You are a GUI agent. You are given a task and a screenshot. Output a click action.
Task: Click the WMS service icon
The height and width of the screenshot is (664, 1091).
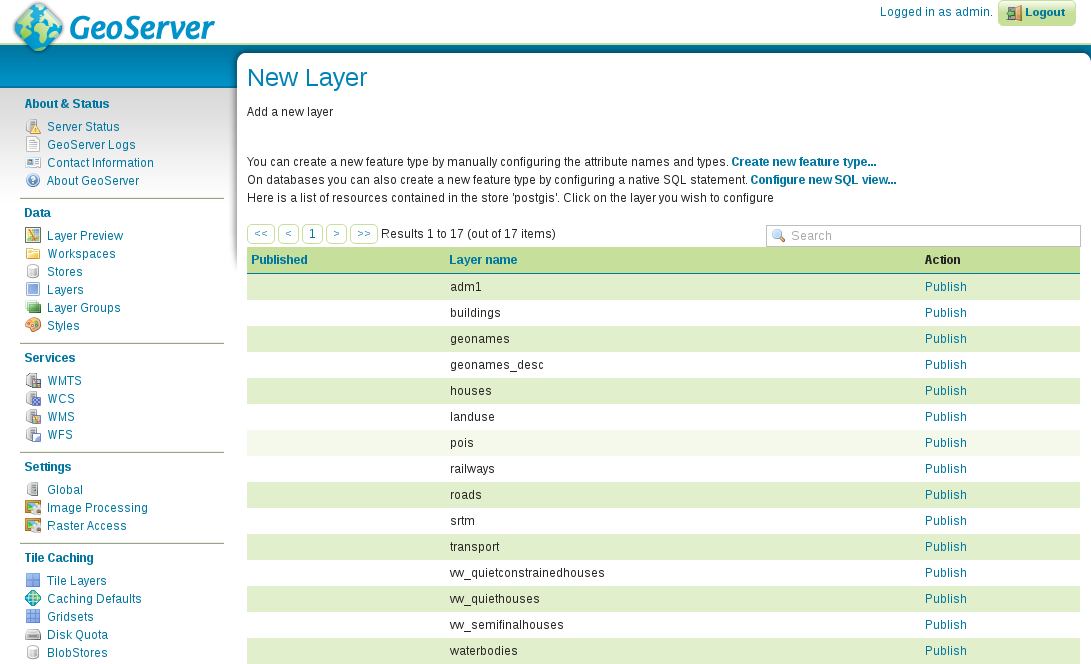[33, 417]
